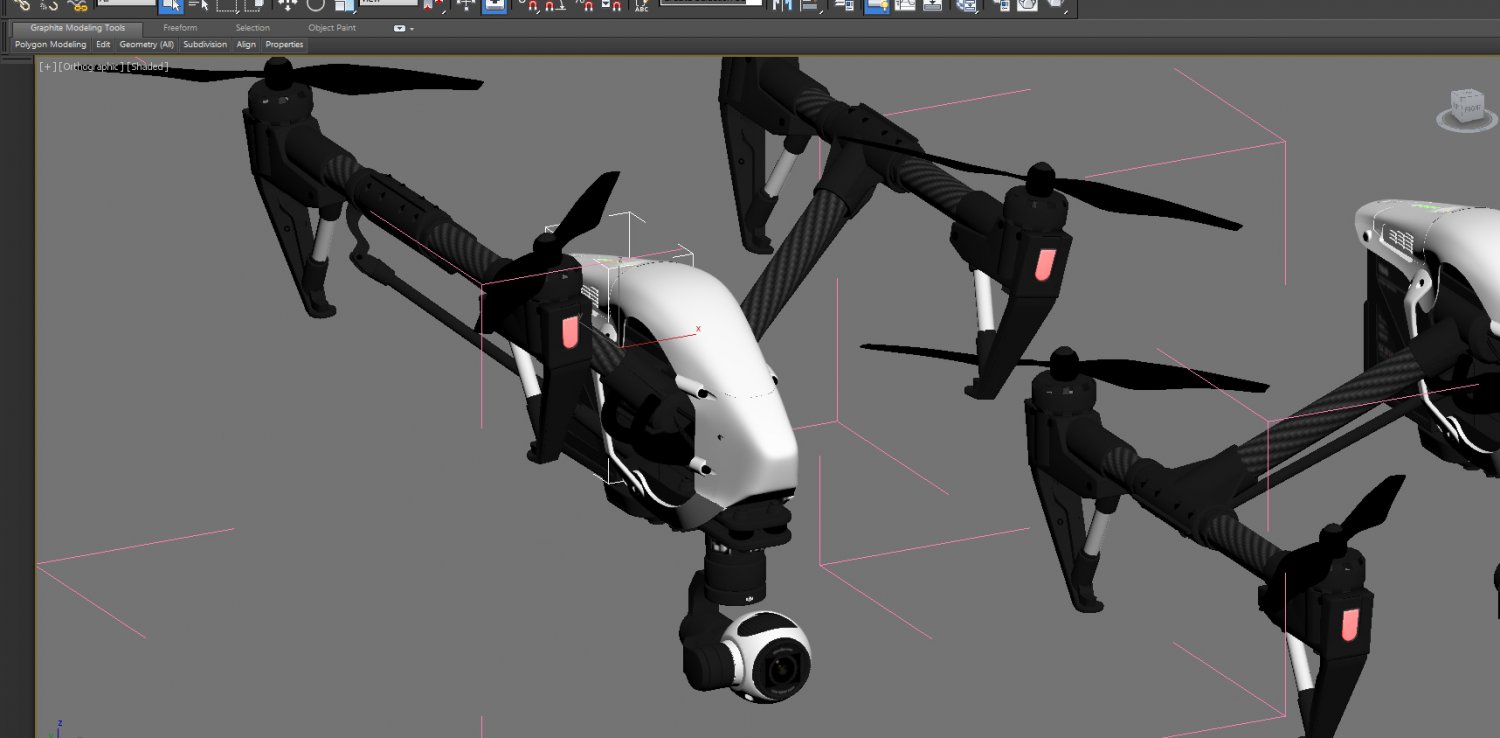The image size is (1500, 738).
Task: Expand the Align ribbon panel
Action: pyautogui.click(x=246, y=45)
